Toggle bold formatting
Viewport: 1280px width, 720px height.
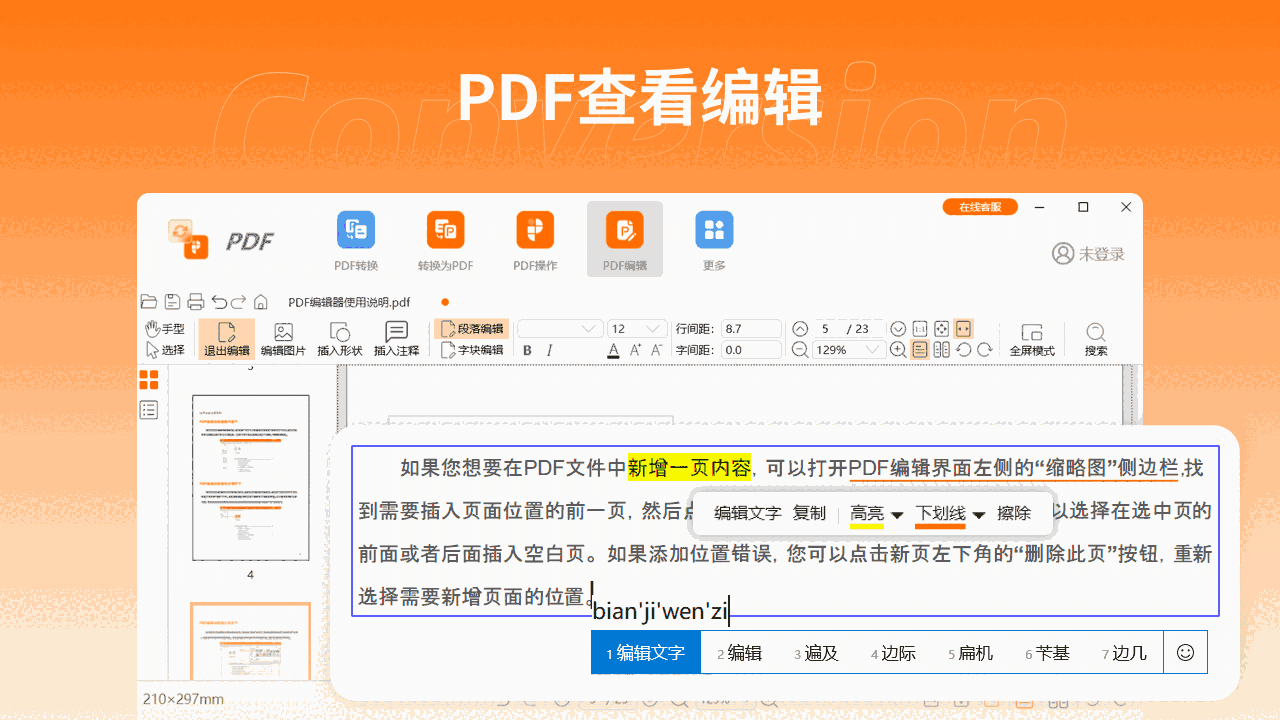pyautogui.click(x=527, y=350)
